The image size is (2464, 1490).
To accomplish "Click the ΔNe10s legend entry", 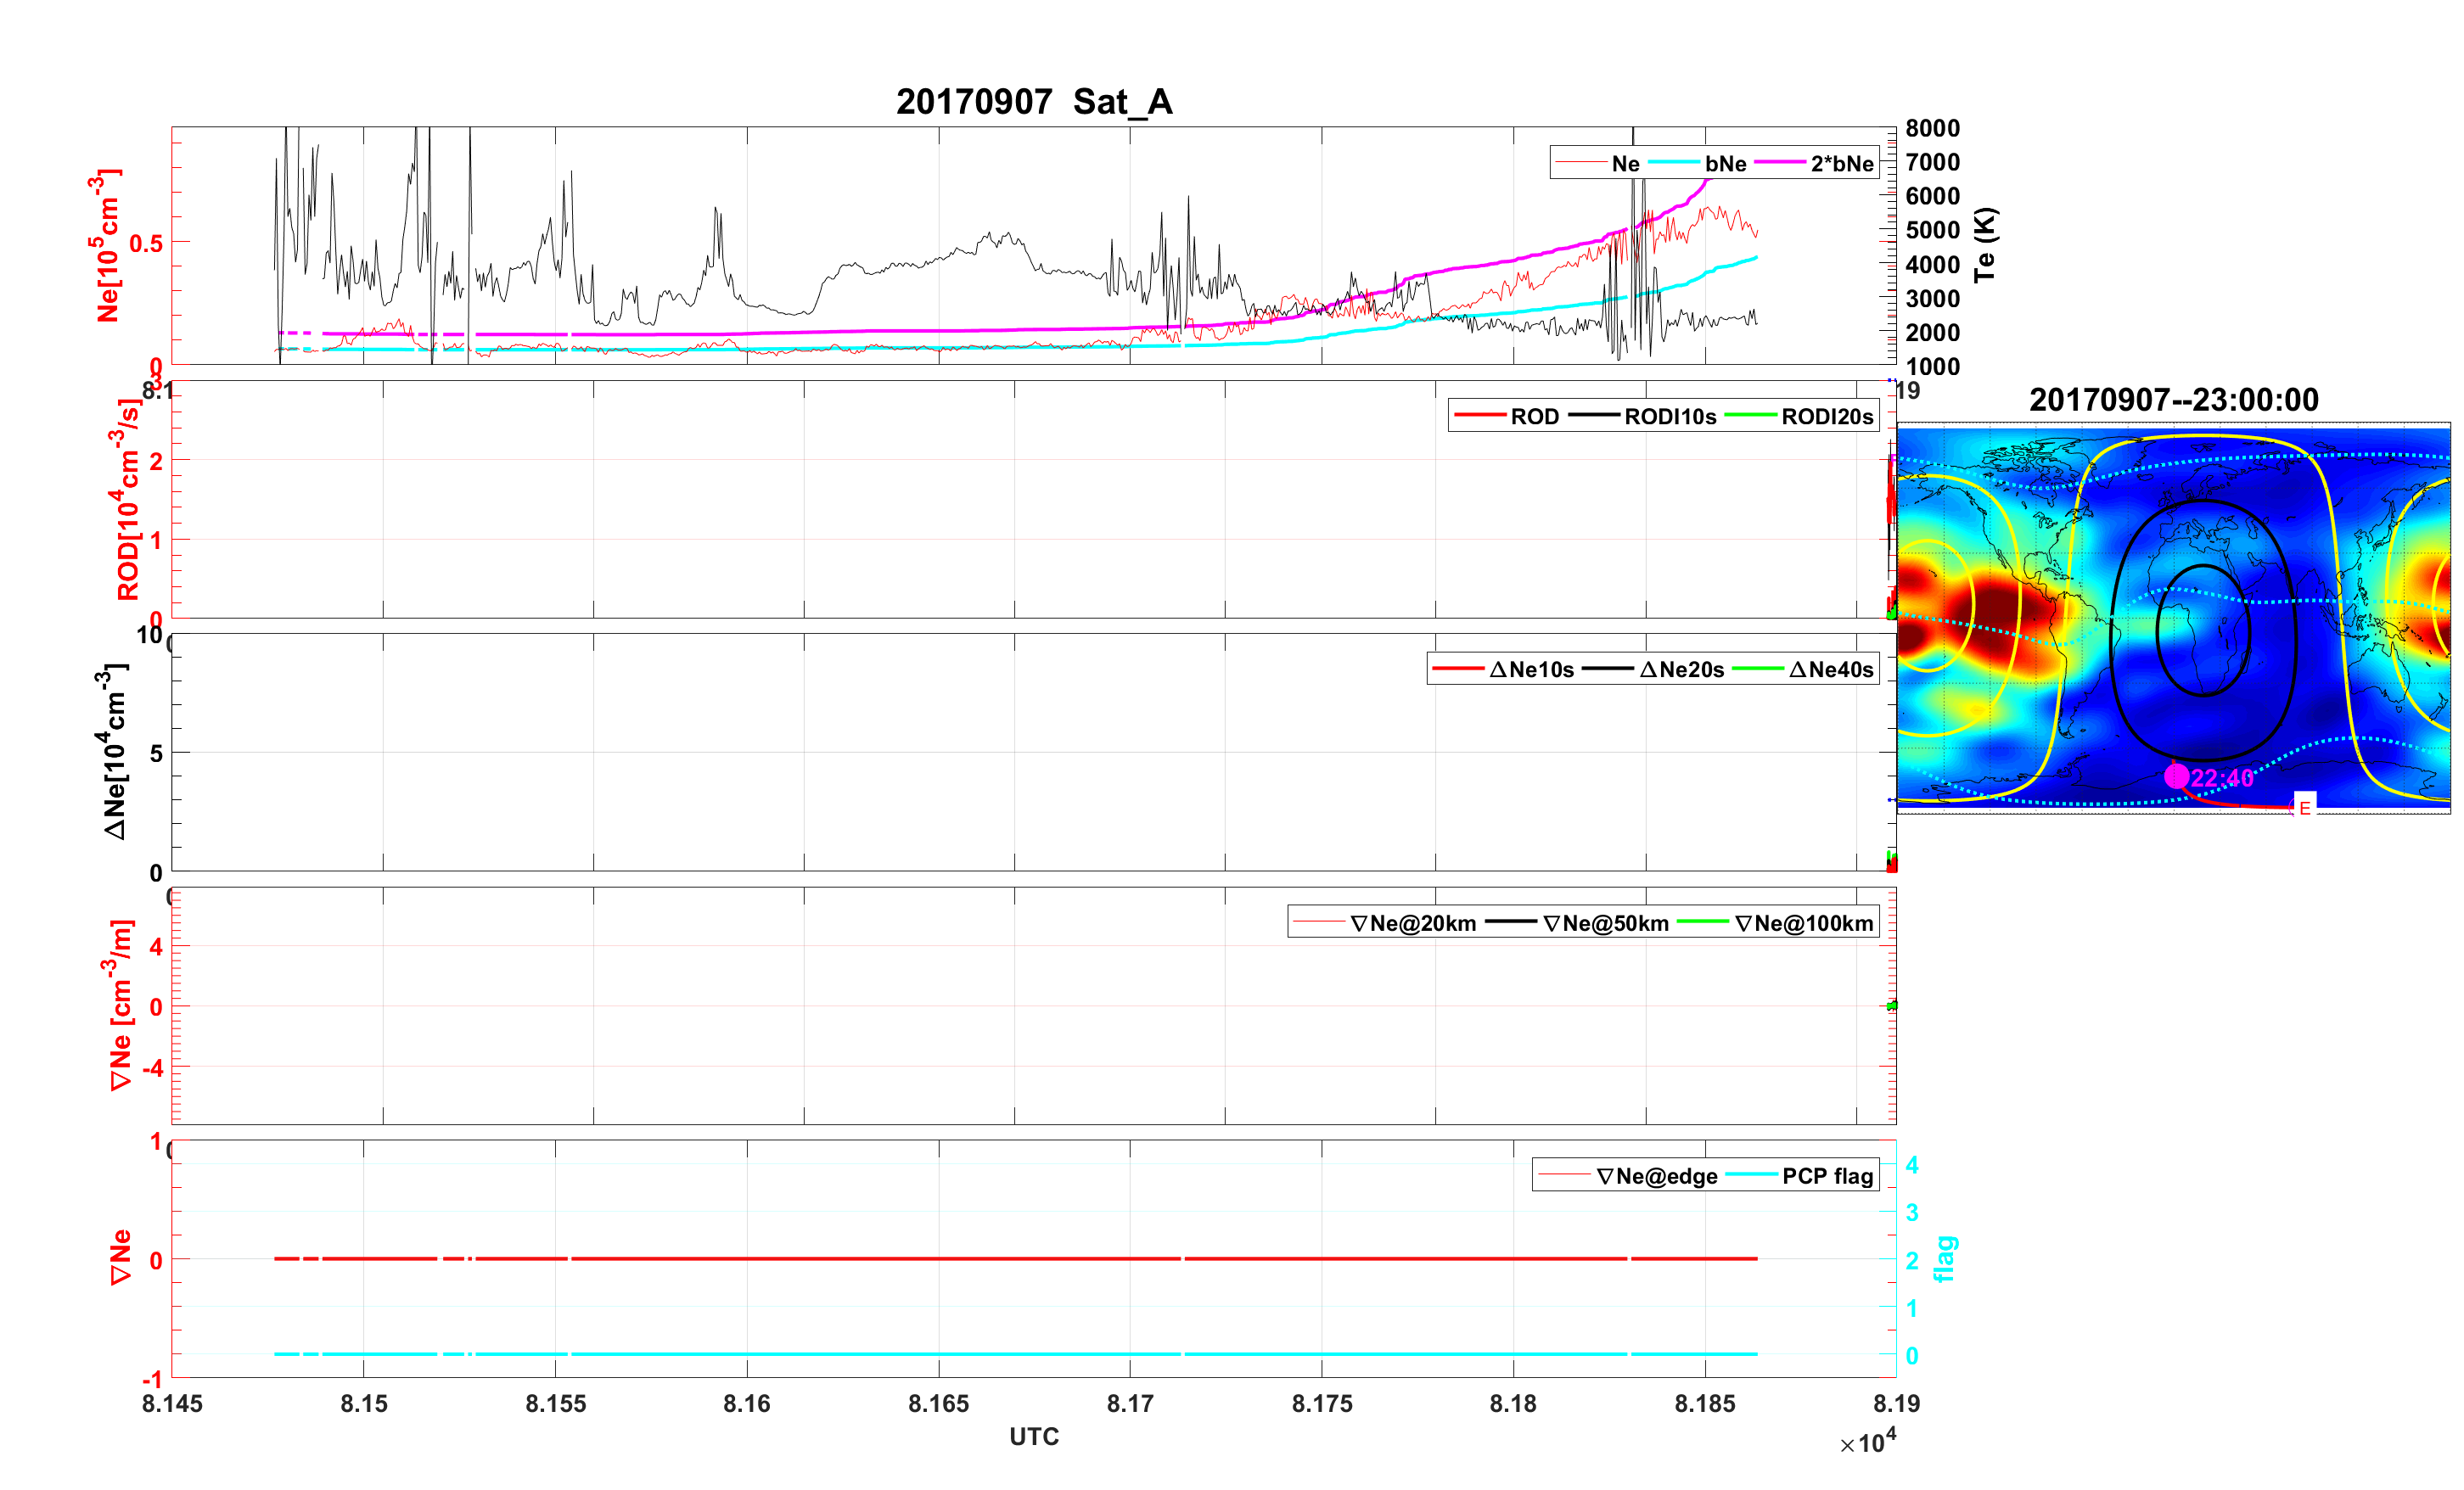I will coord(1531,670).
